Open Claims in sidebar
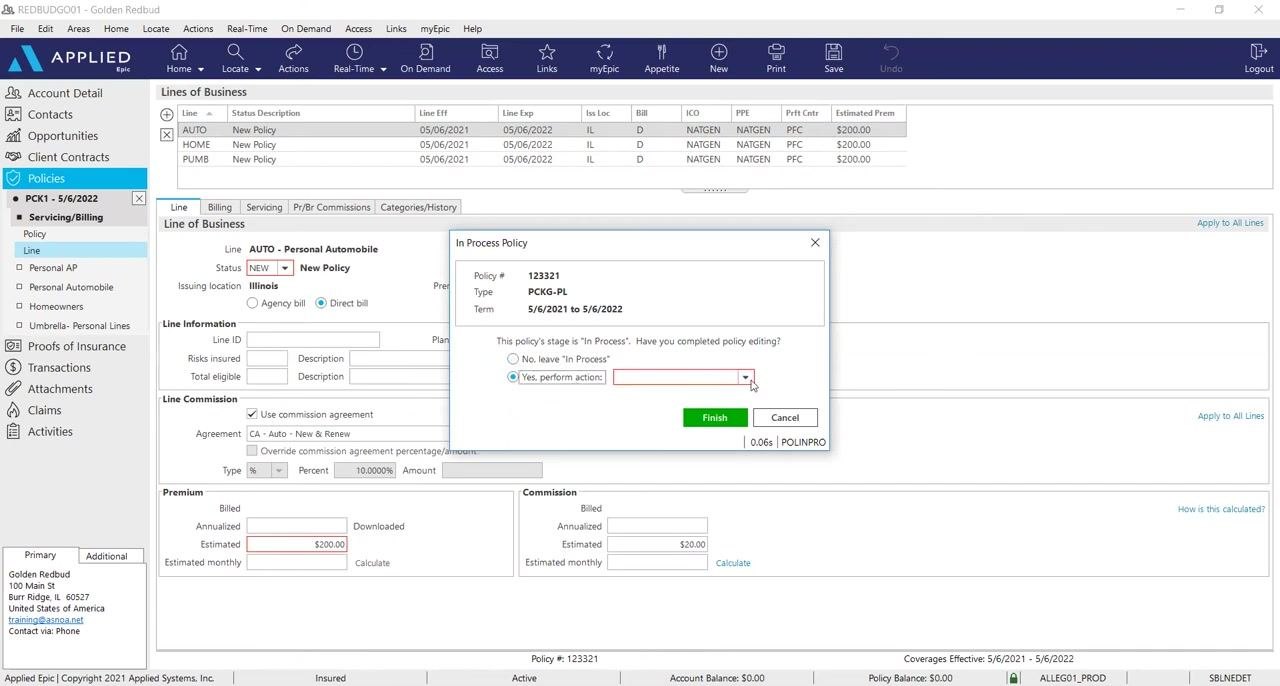This screenshot has height=686, width=1280. click(x=44, y=410)
